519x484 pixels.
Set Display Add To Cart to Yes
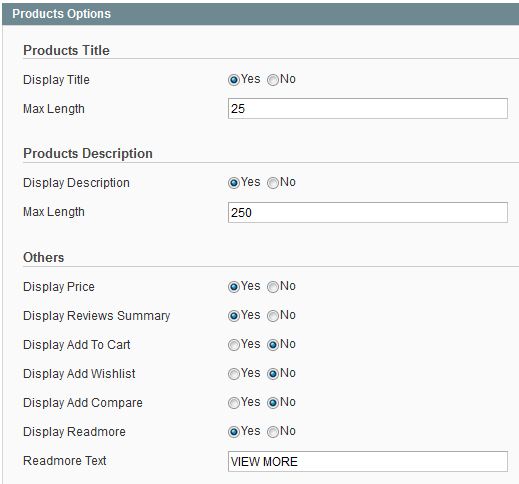pos(234,345)
